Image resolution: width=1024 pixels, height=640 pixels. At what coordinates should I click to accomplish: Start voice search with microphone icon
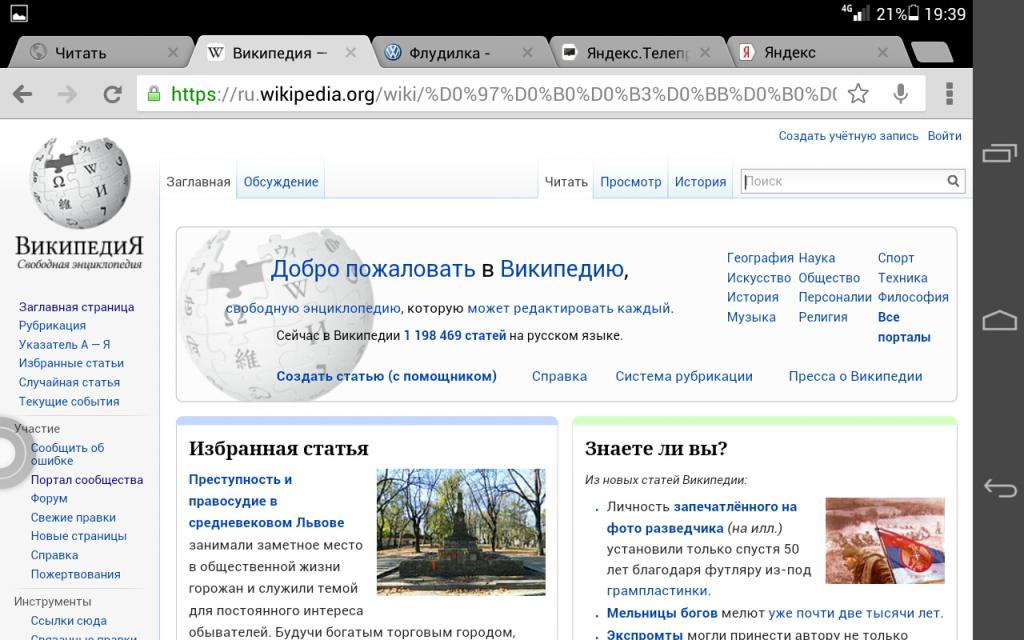coord(901,94)
